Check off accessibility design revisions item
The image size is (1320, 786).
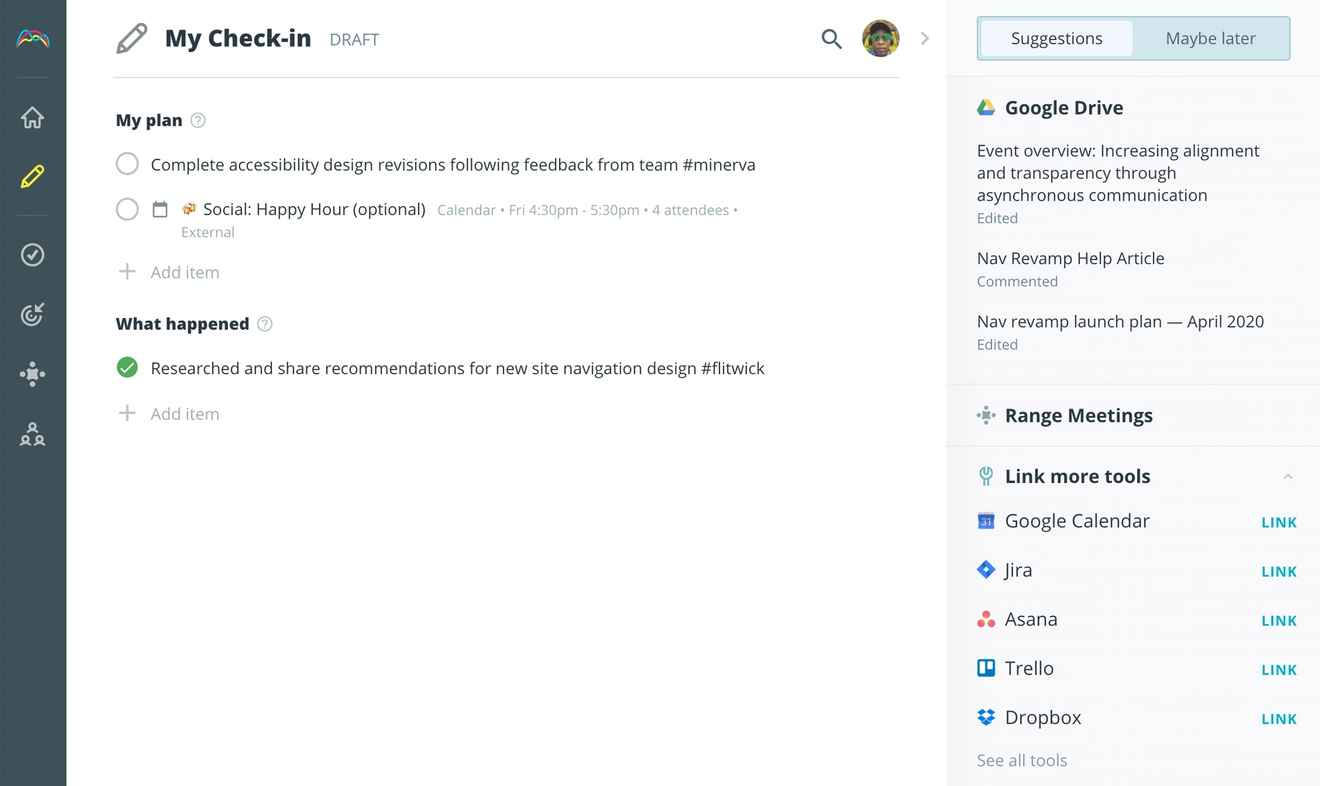127,164
